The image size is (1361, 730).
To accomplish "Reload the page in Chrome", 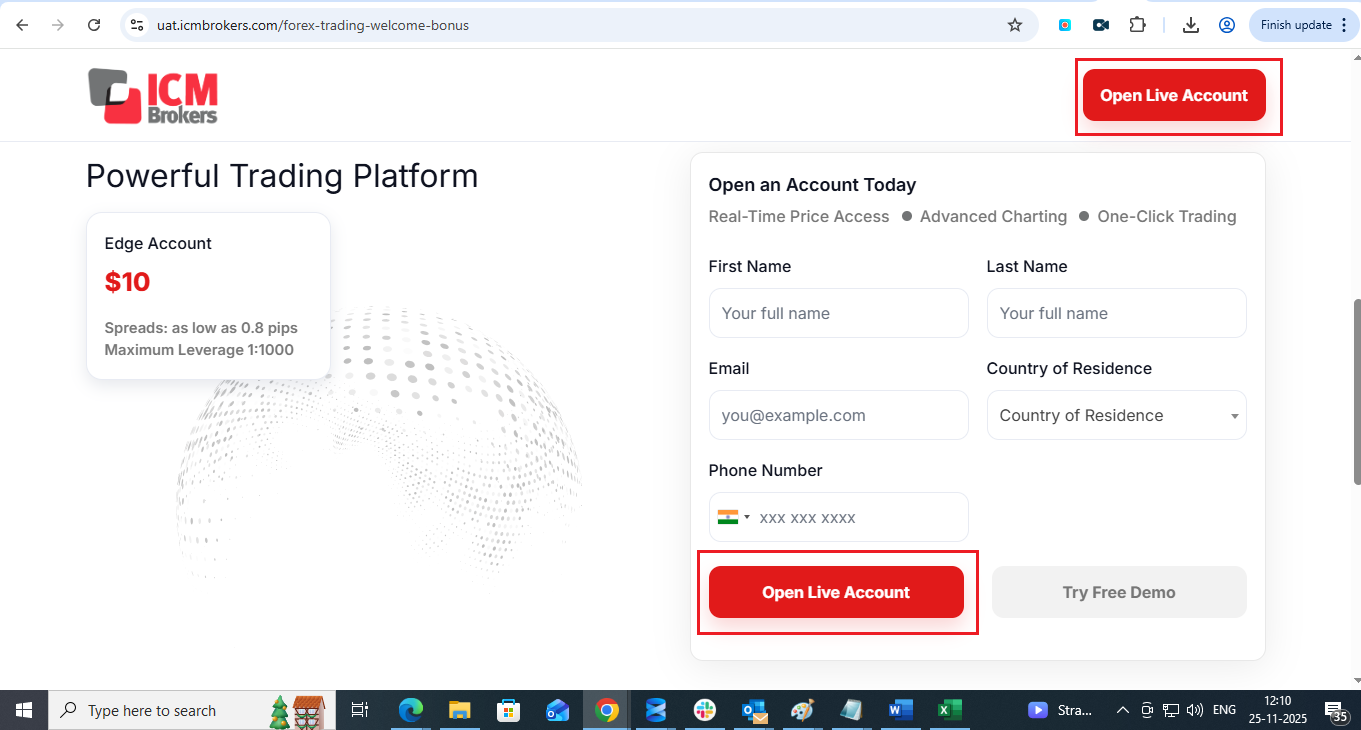I will 94,25.
